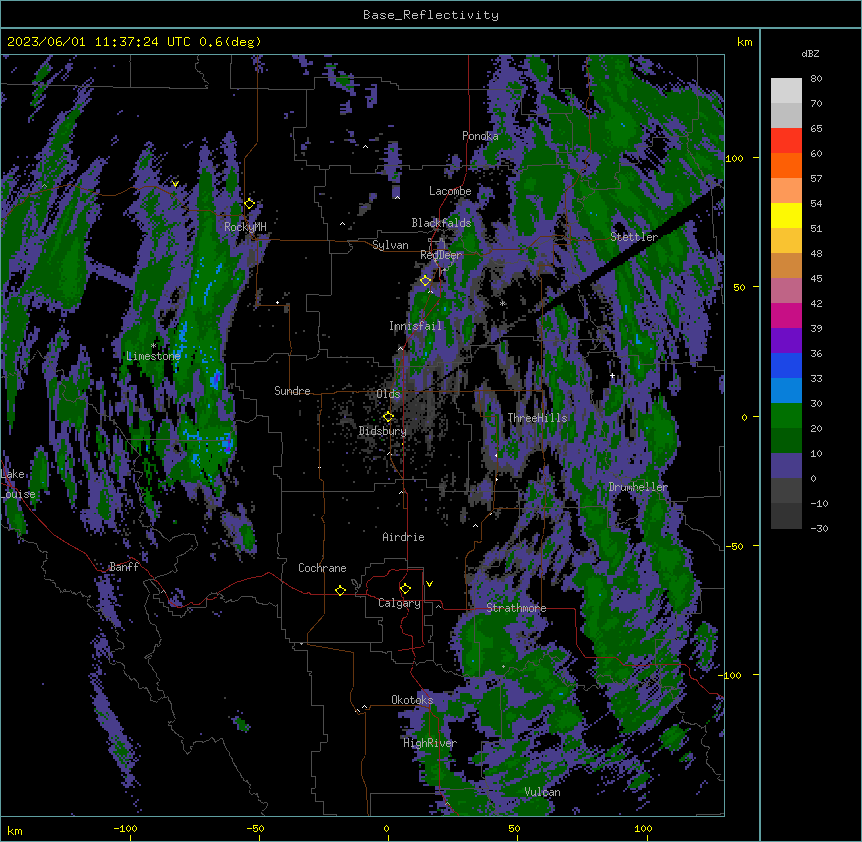Click the Vulcan label
Screen dimensions: 862x842
(542, 792)
